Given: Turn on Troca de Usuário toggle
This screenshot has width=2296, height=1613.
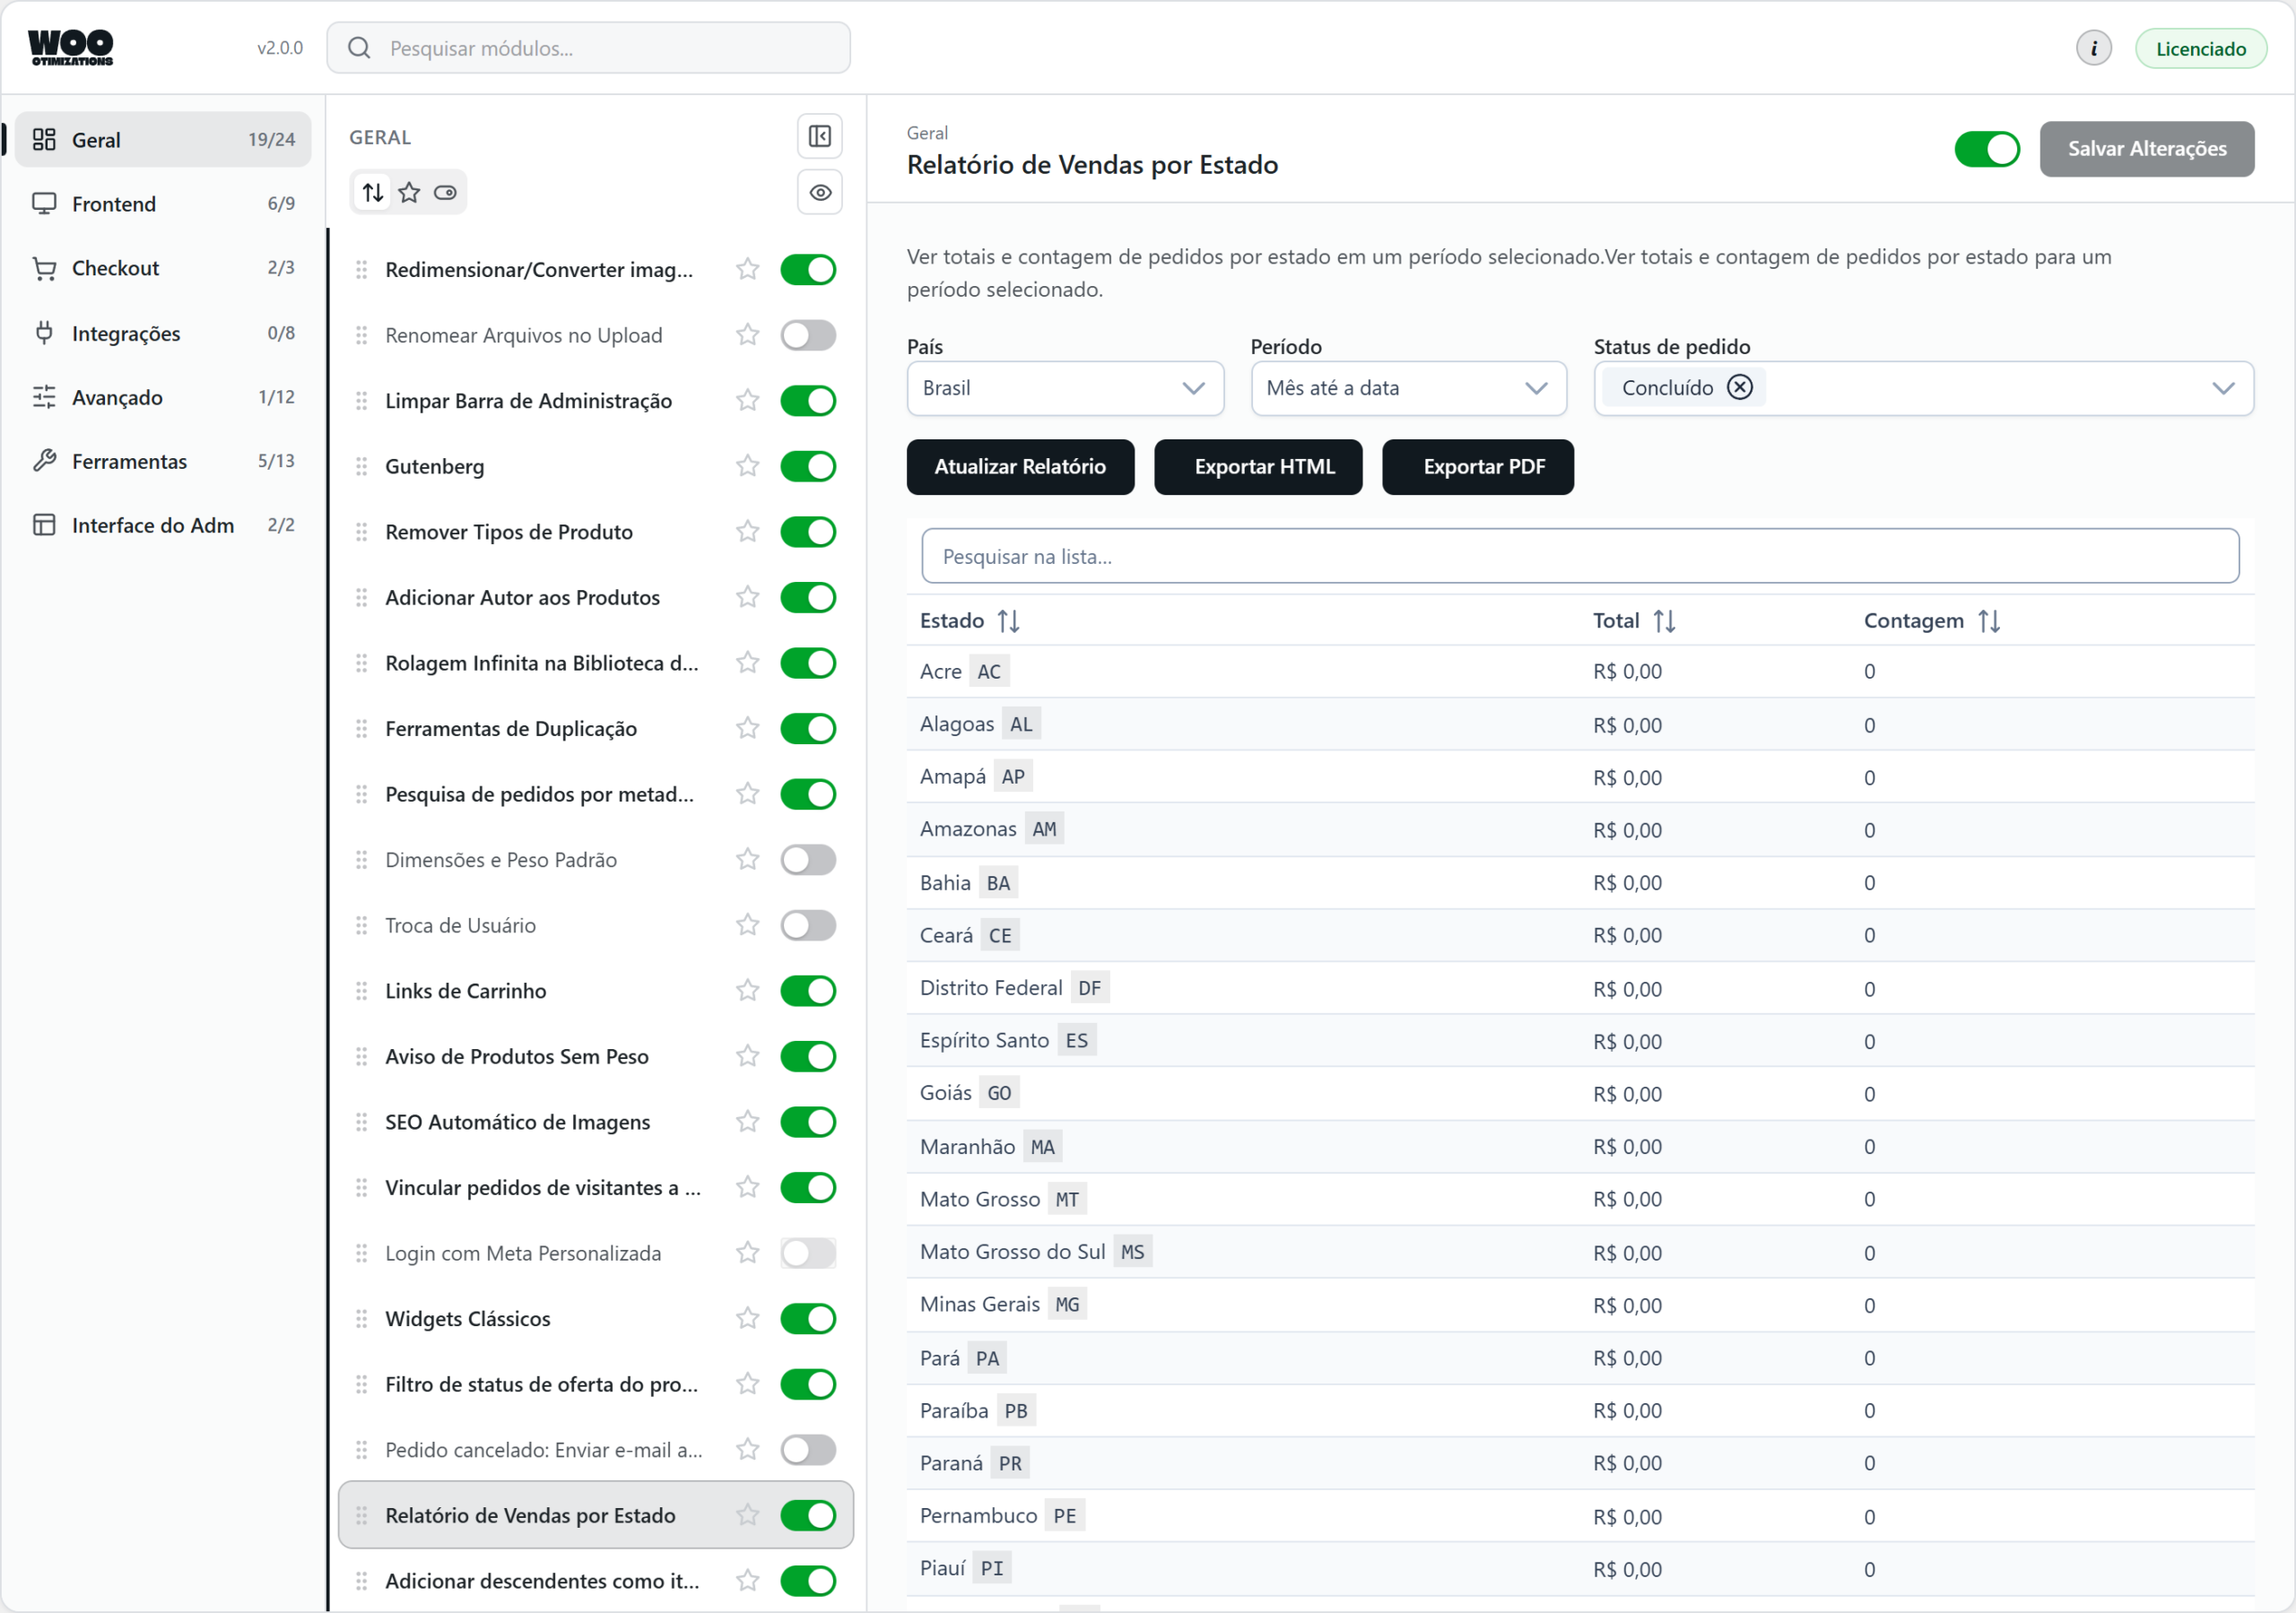Looking at the screenshot, I should click(808, 925).
